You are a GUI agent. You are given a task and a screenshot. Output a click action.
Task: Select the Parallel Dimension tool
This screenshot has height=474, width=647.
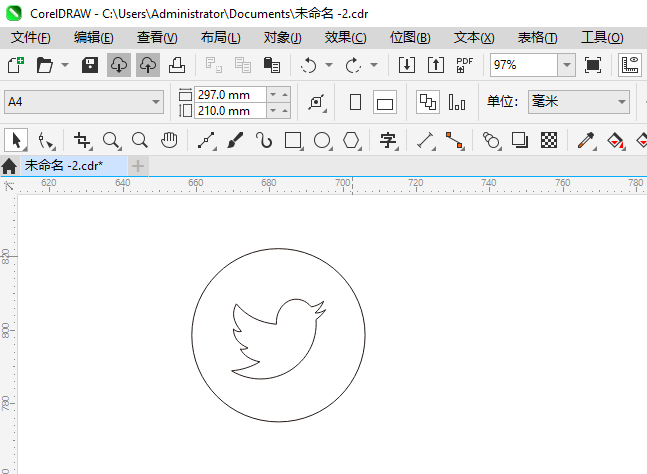(425, 141)
